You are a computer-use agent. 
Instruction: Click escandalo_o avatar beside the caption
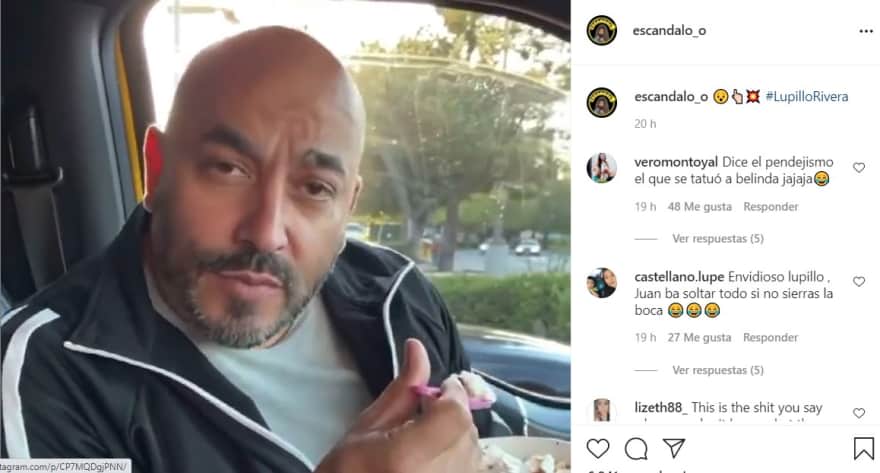pyautogui.click(x=602, y=102)
